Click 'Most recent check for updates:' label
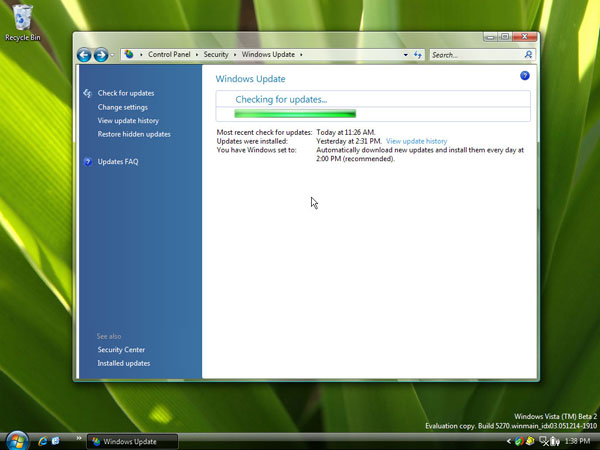The height and width of the screenshot is (450, 600). [x=264, y=132]
